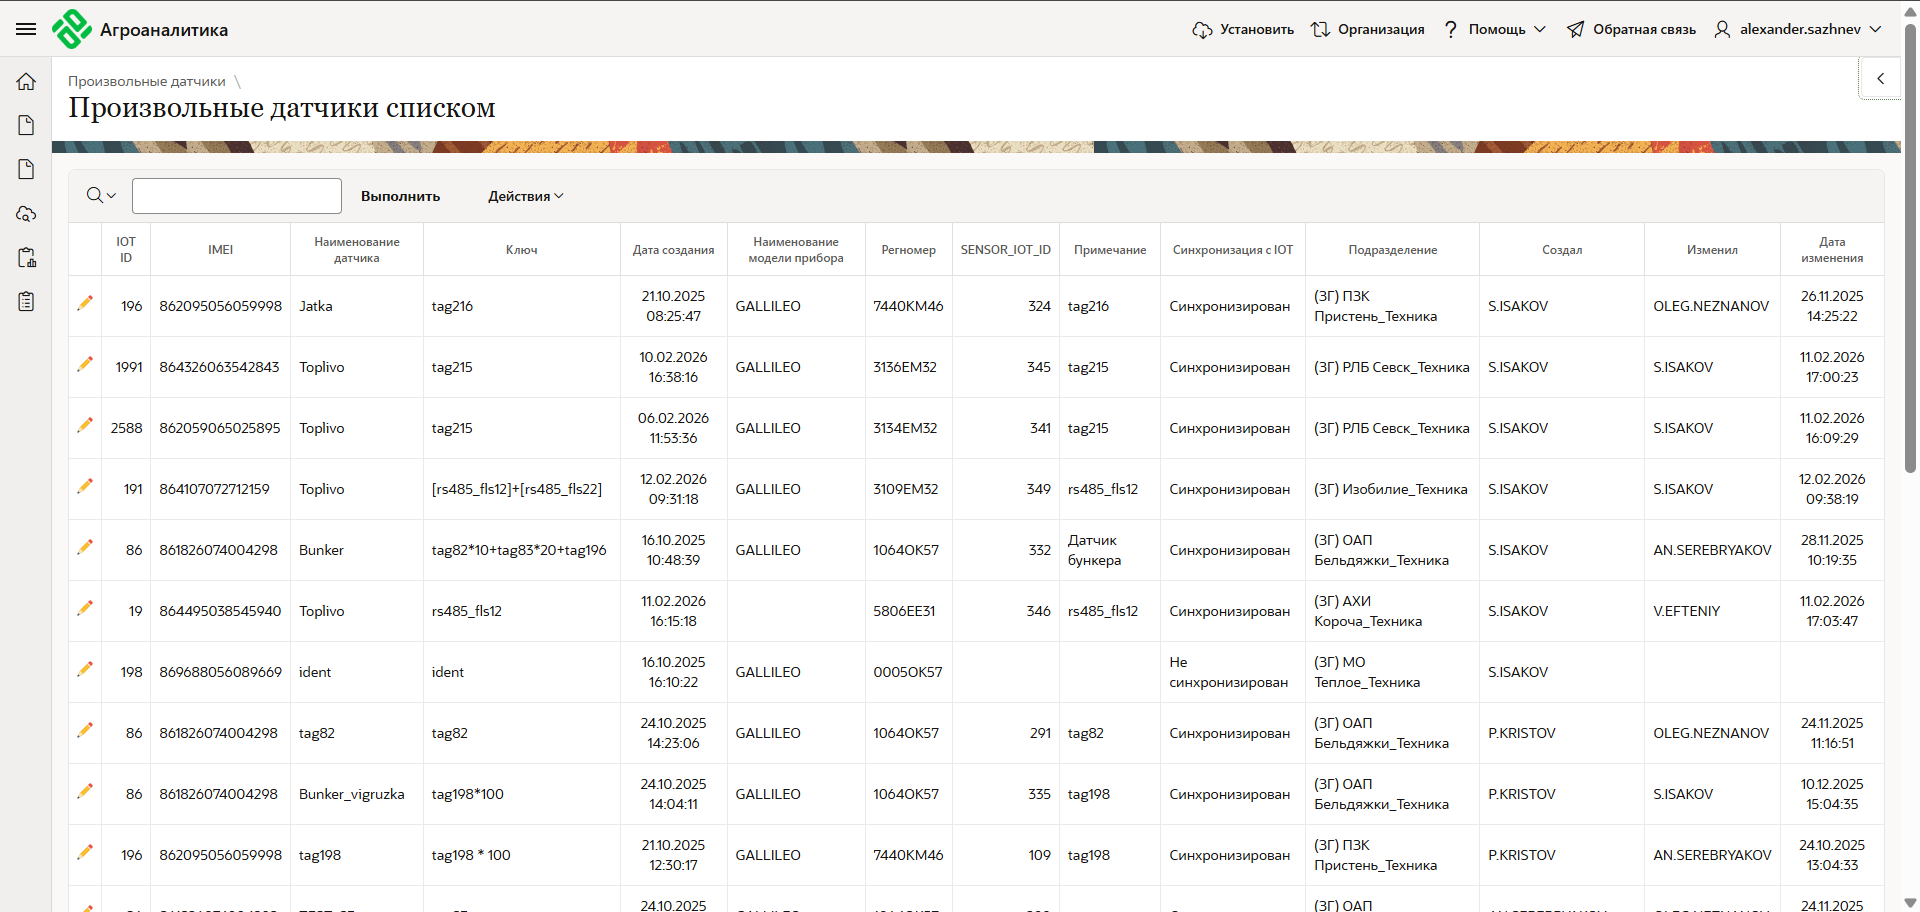Collapse the side panel with chevron arrow
The width and height of the screenshot is (1920, 912).
point(1880,79)
